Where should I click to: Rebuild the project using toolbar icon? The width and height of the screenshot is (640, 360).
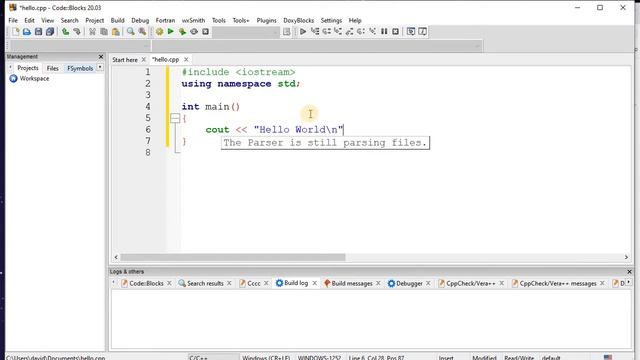tap(194, 31)
